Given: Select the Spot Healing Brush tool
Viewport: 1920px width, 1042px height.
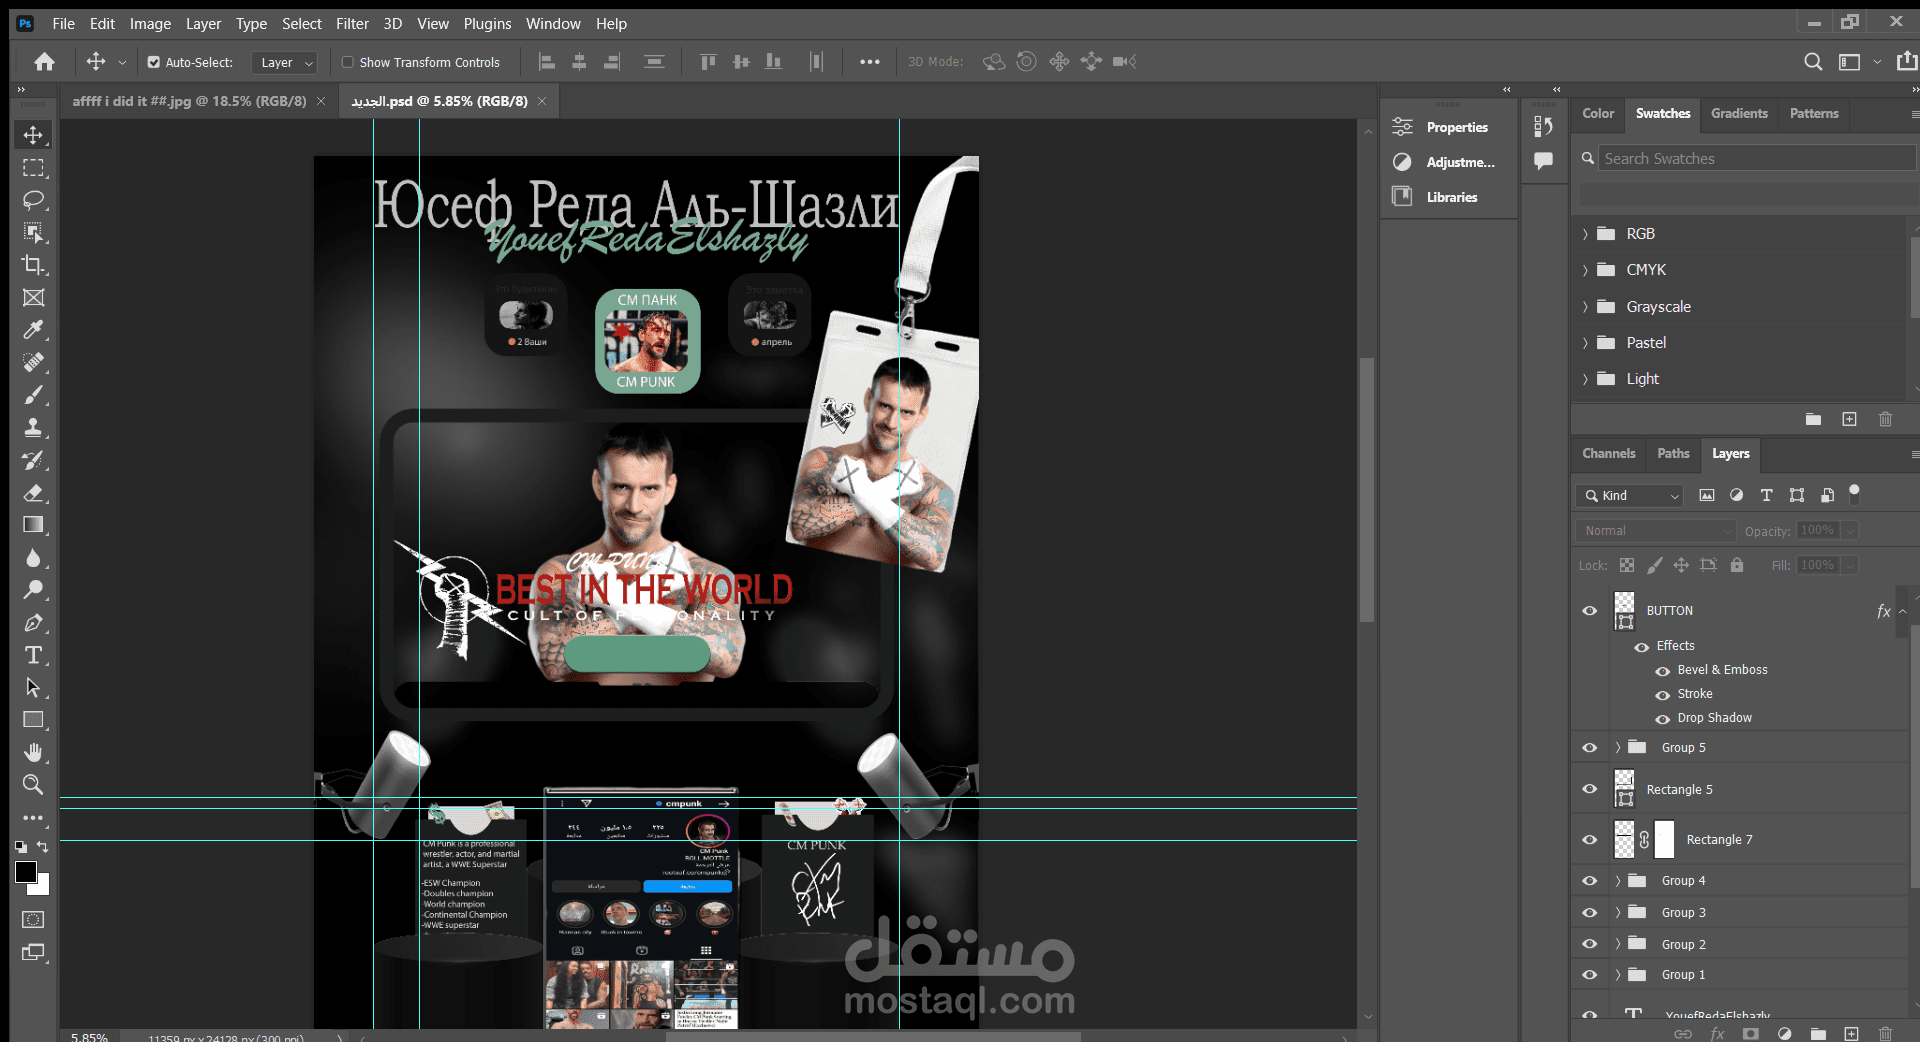Looking at the screenshot, I should click(x=33, y=363).
